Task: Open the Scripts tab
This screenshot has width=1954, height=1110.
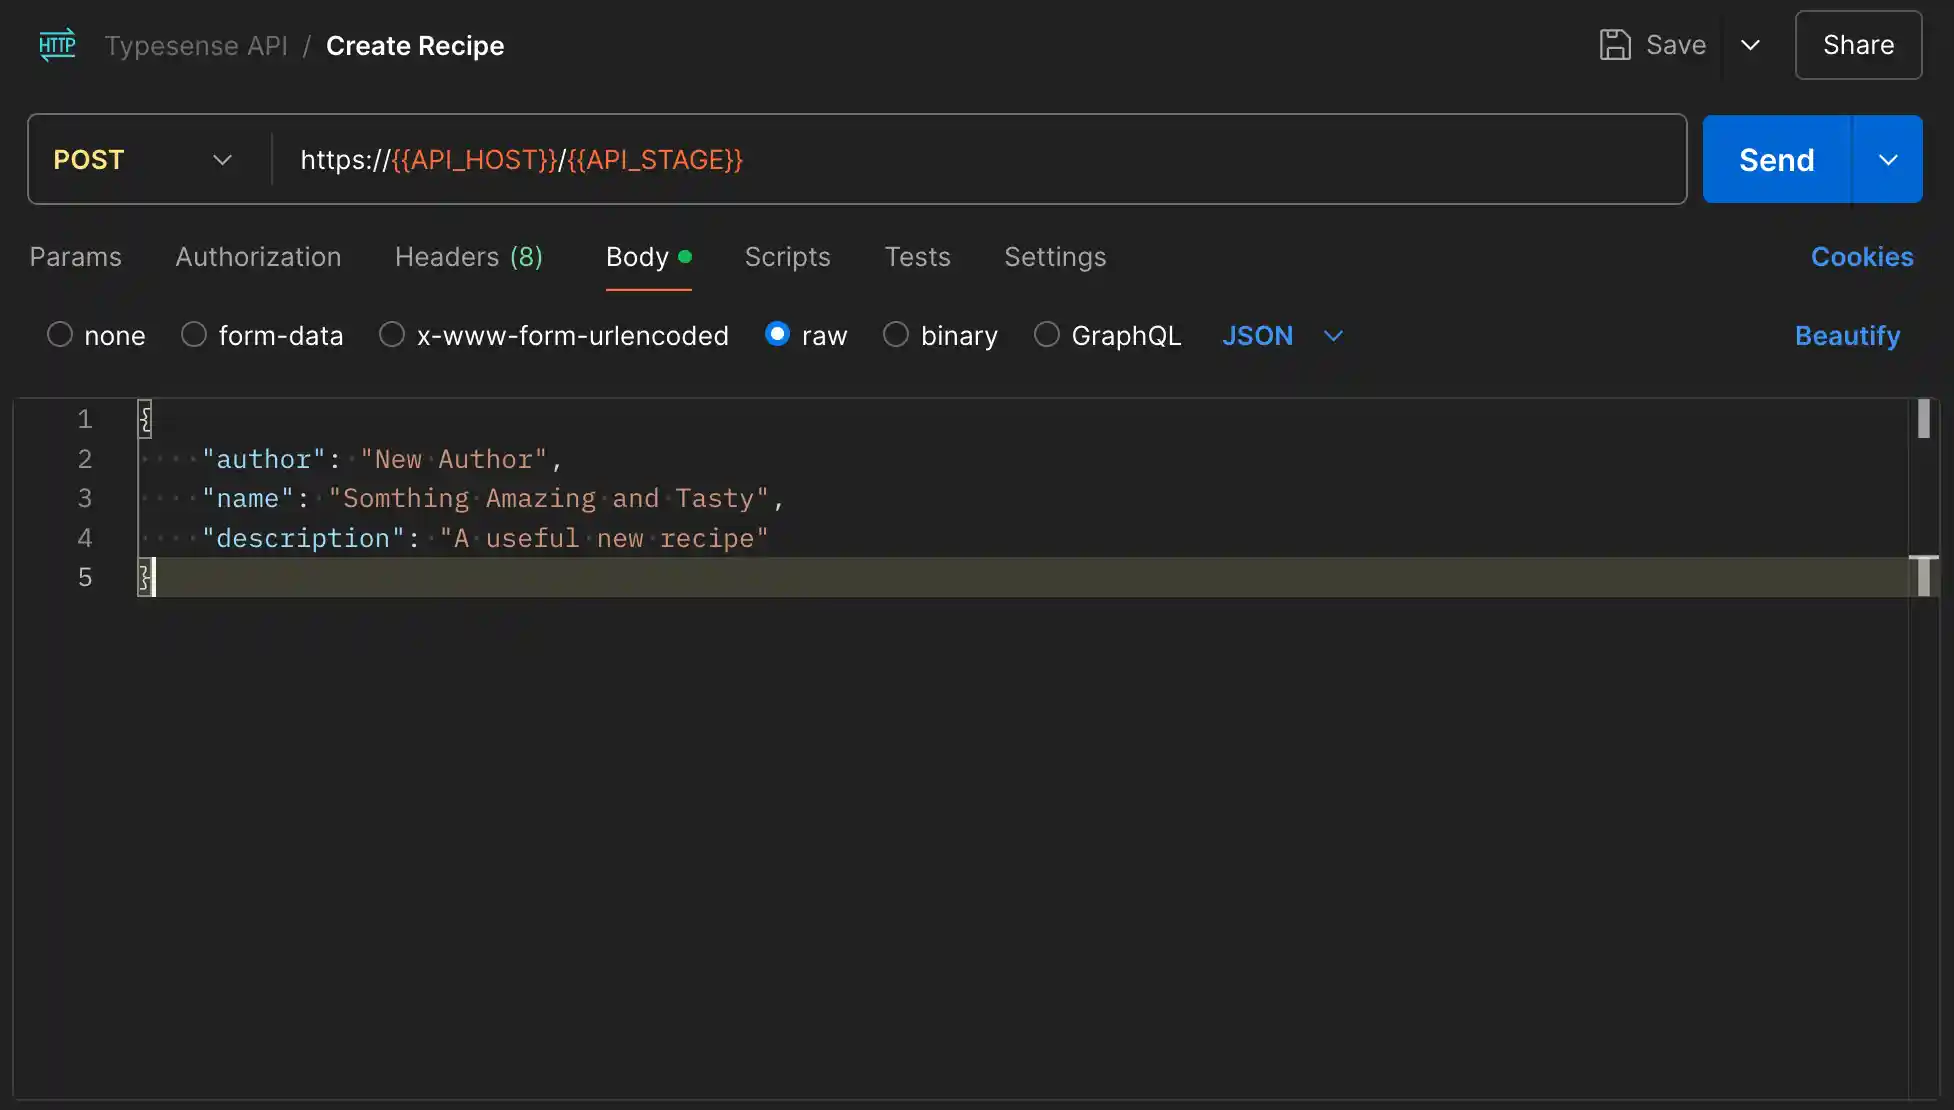Action: (x=787, y=257)
